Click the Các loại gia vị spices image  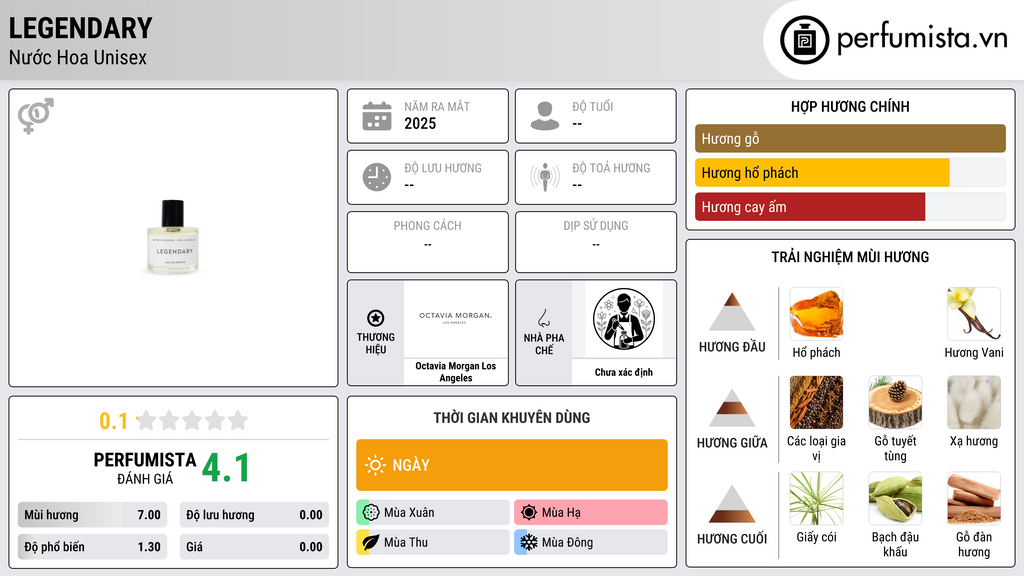click(816, 402)
